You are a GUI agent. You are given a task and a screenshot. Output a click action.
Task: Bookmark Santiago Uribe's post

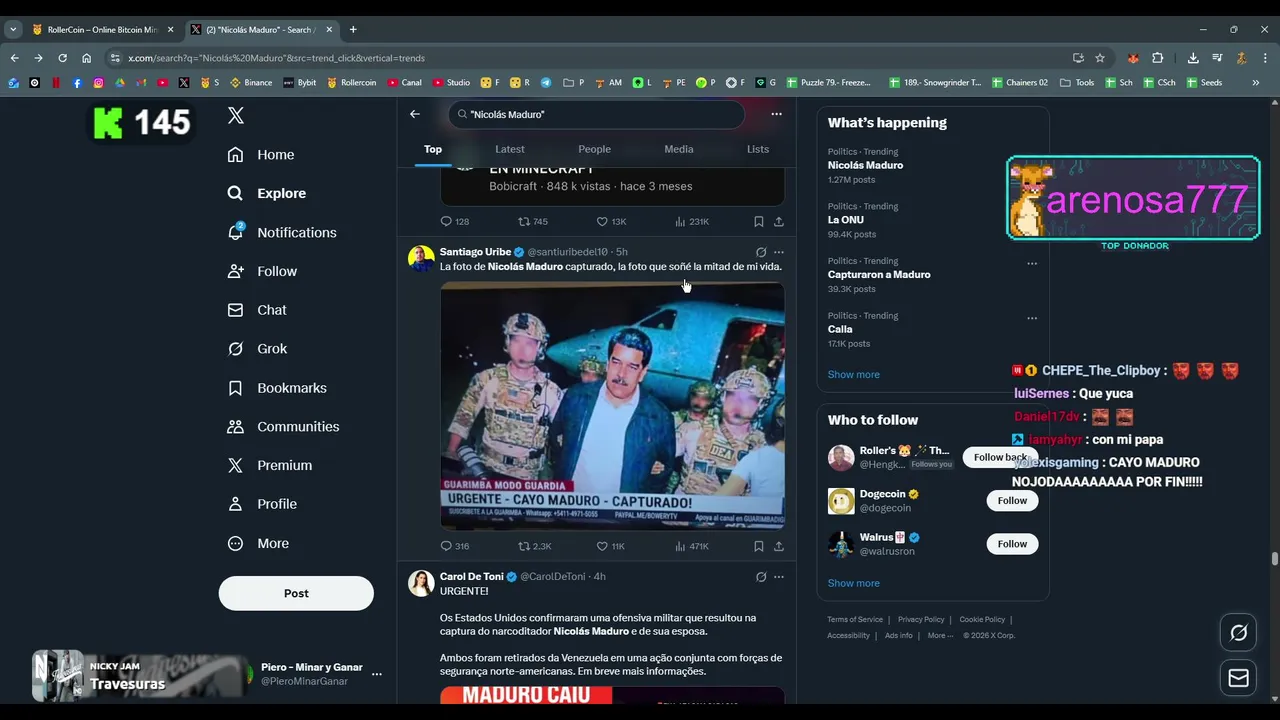click(759, 546)
